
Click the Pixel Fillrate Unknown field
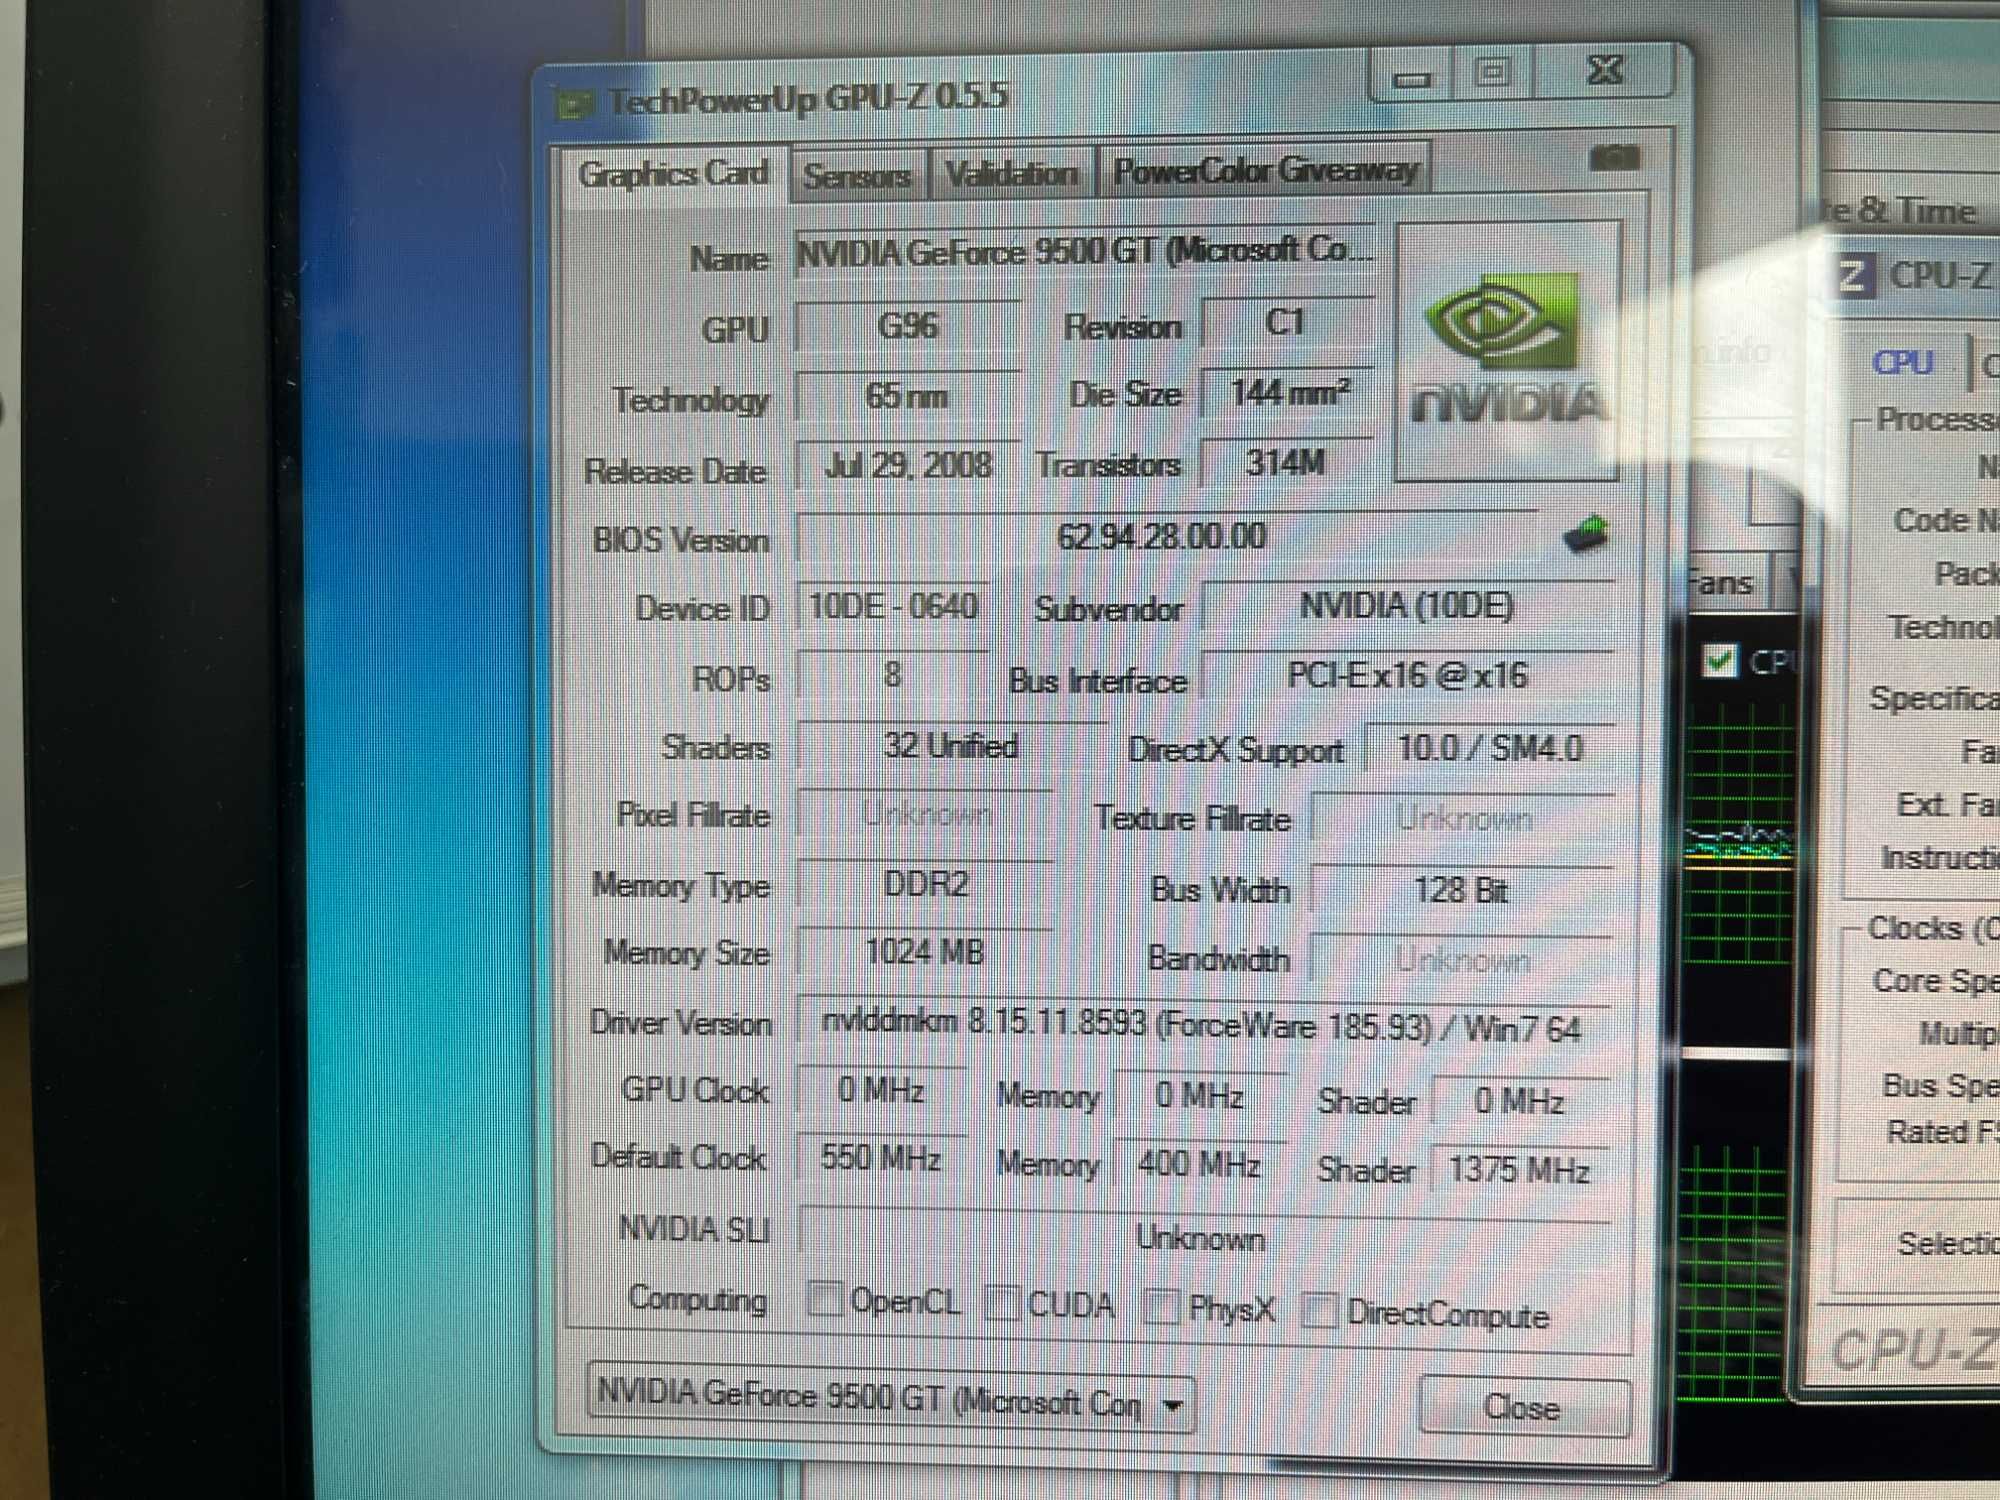926,815
